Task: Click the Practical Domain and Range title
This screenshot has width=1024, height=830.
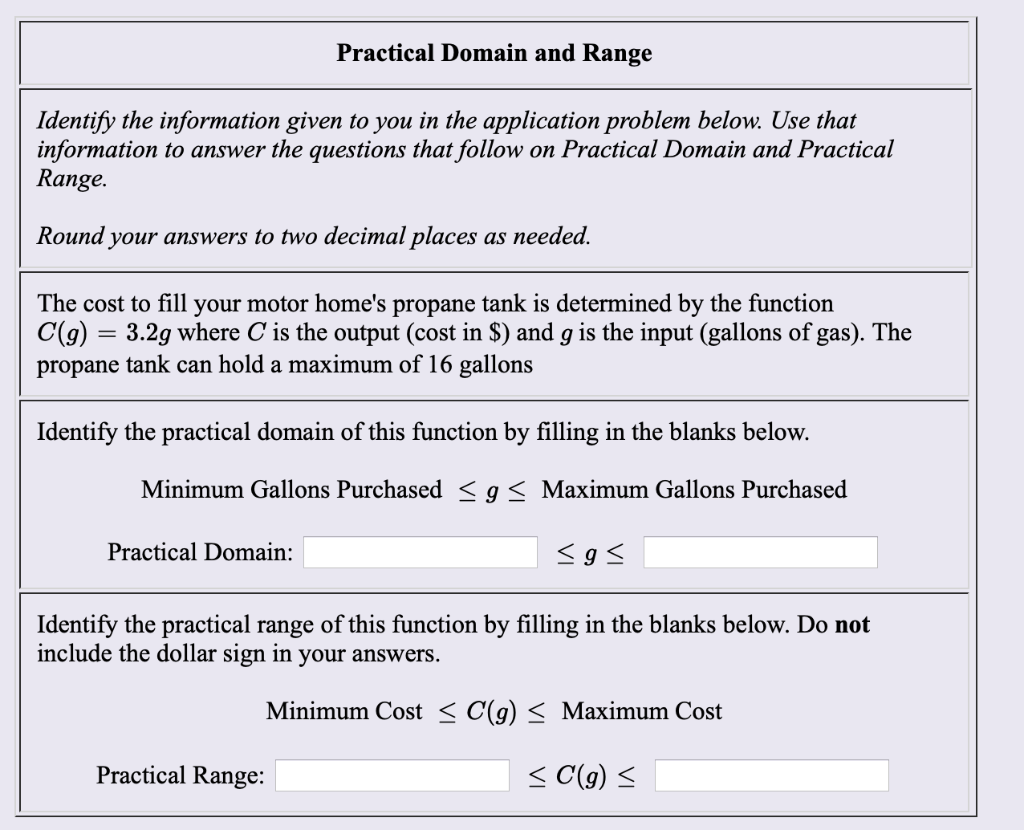Action: pyautogui.click(x=494, y=53)
